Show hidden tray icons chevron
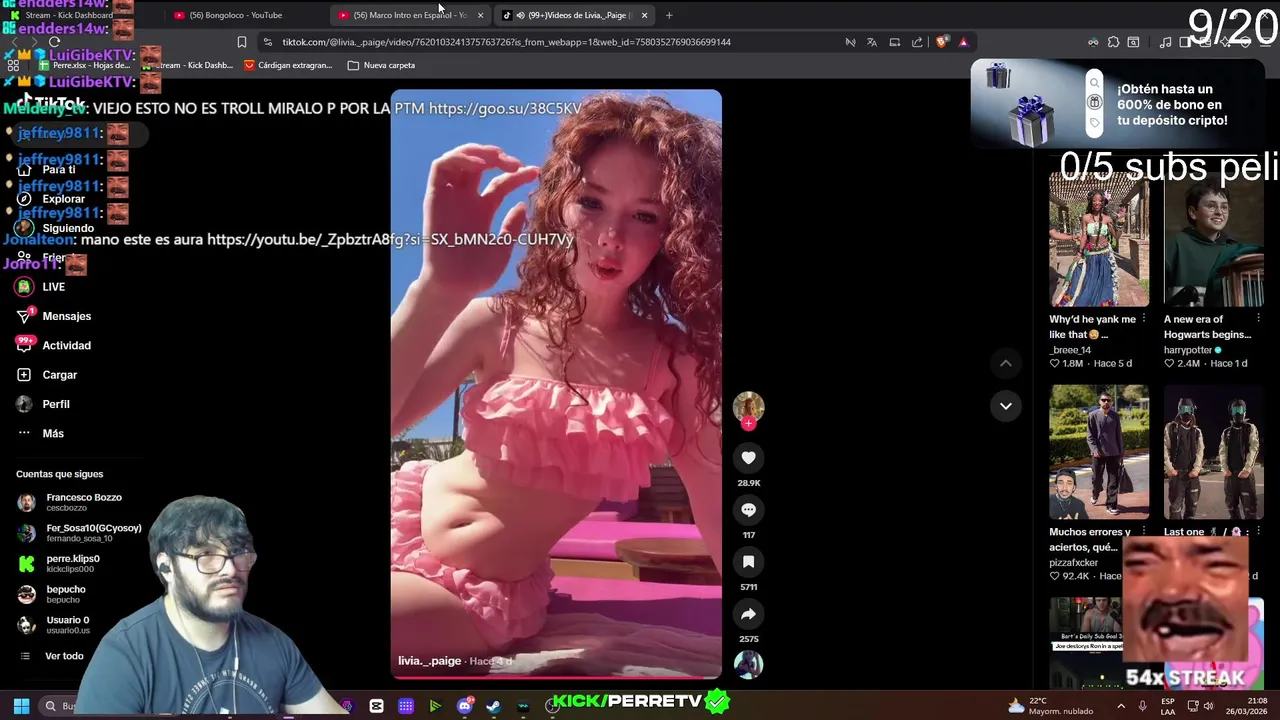Image resolution: width=1280 pixels, height=720 pixels. tap(1121, 706)
